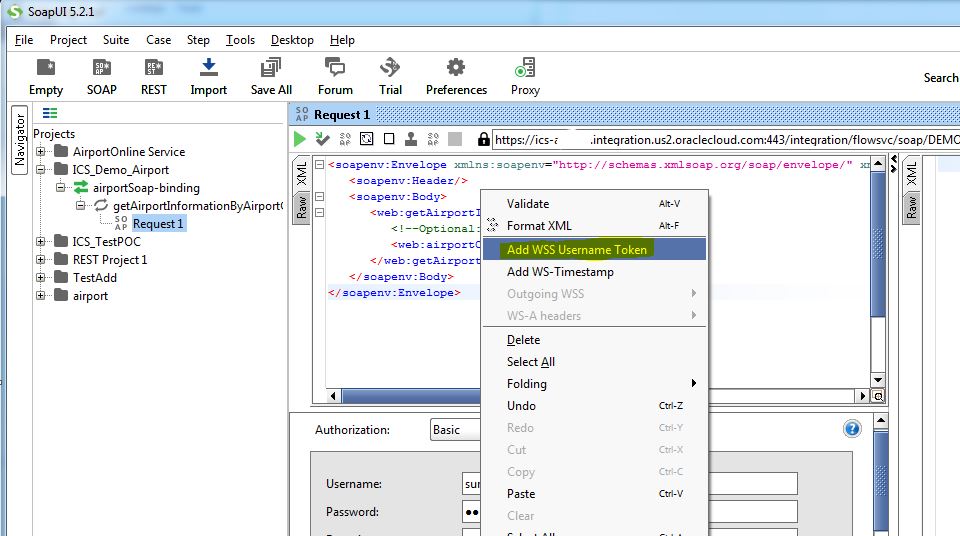Viewport: 960px width, 536px height.
Task: Select Validate in context menu
Action: tap(594, 203)
